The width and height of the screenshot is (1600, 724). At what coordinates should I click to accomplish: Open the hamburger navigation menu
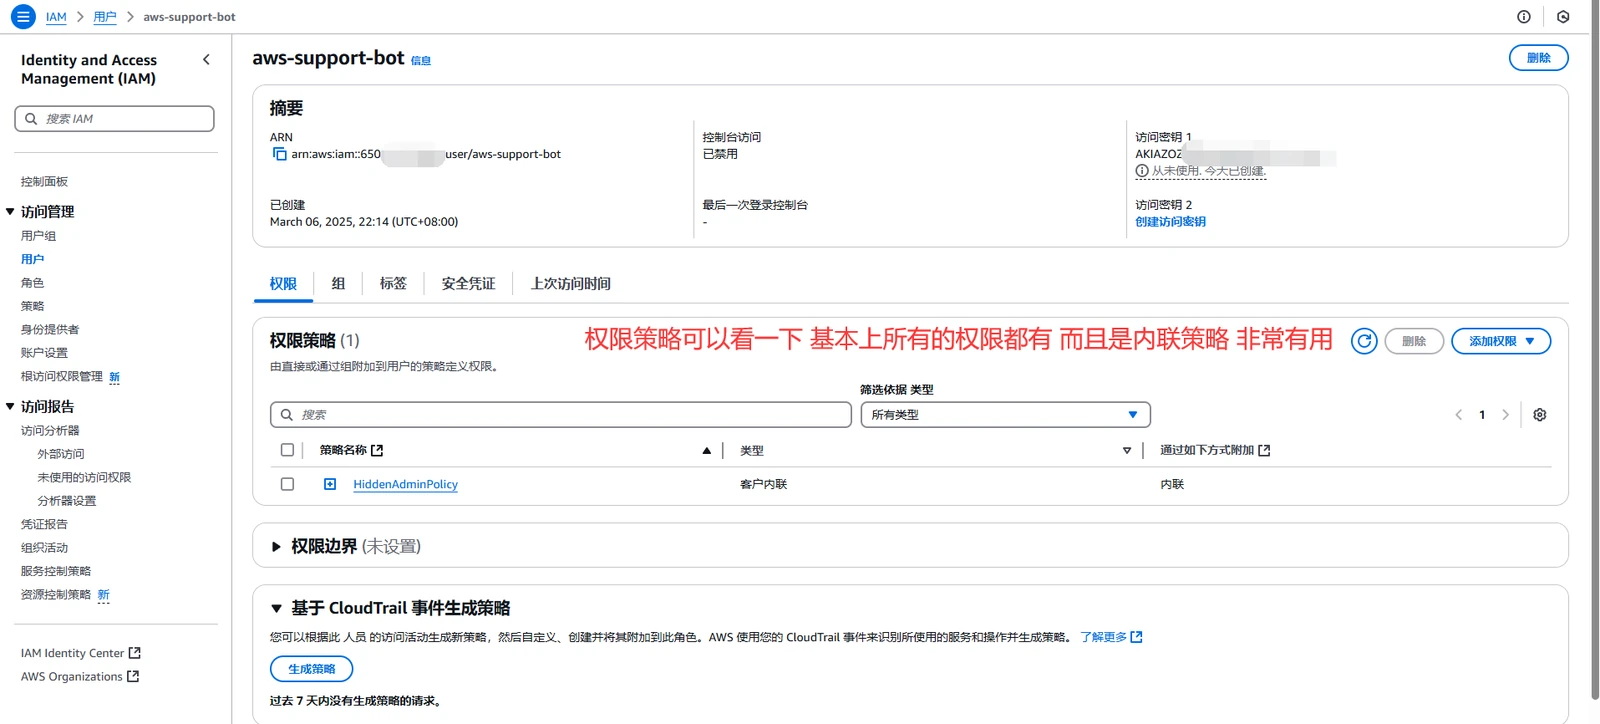pyautogui.click(x=23, y=17)
